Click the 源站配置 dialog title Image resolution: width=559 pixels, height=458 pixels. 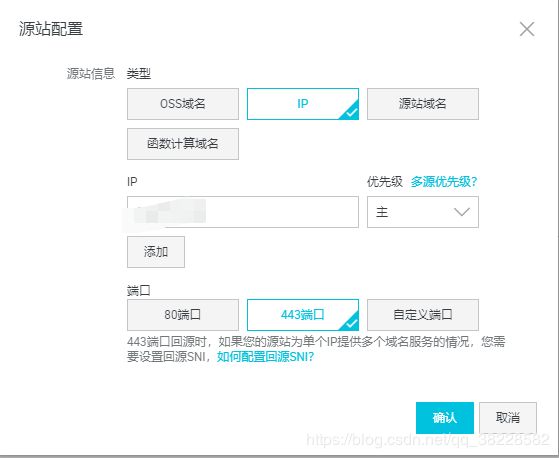(51, 29)
